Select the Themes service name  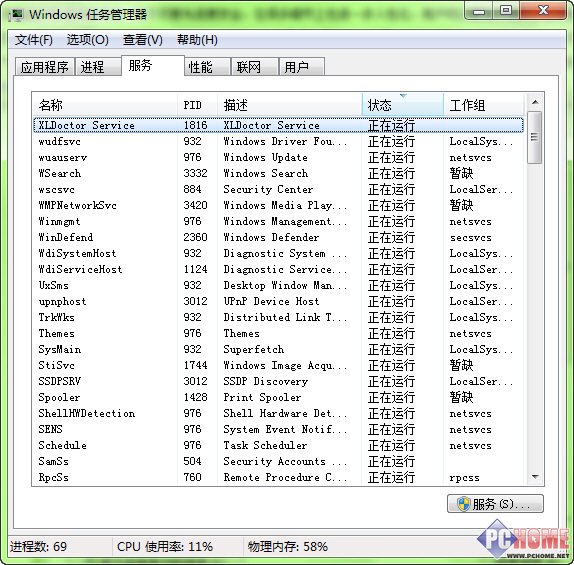pos(56,334)
